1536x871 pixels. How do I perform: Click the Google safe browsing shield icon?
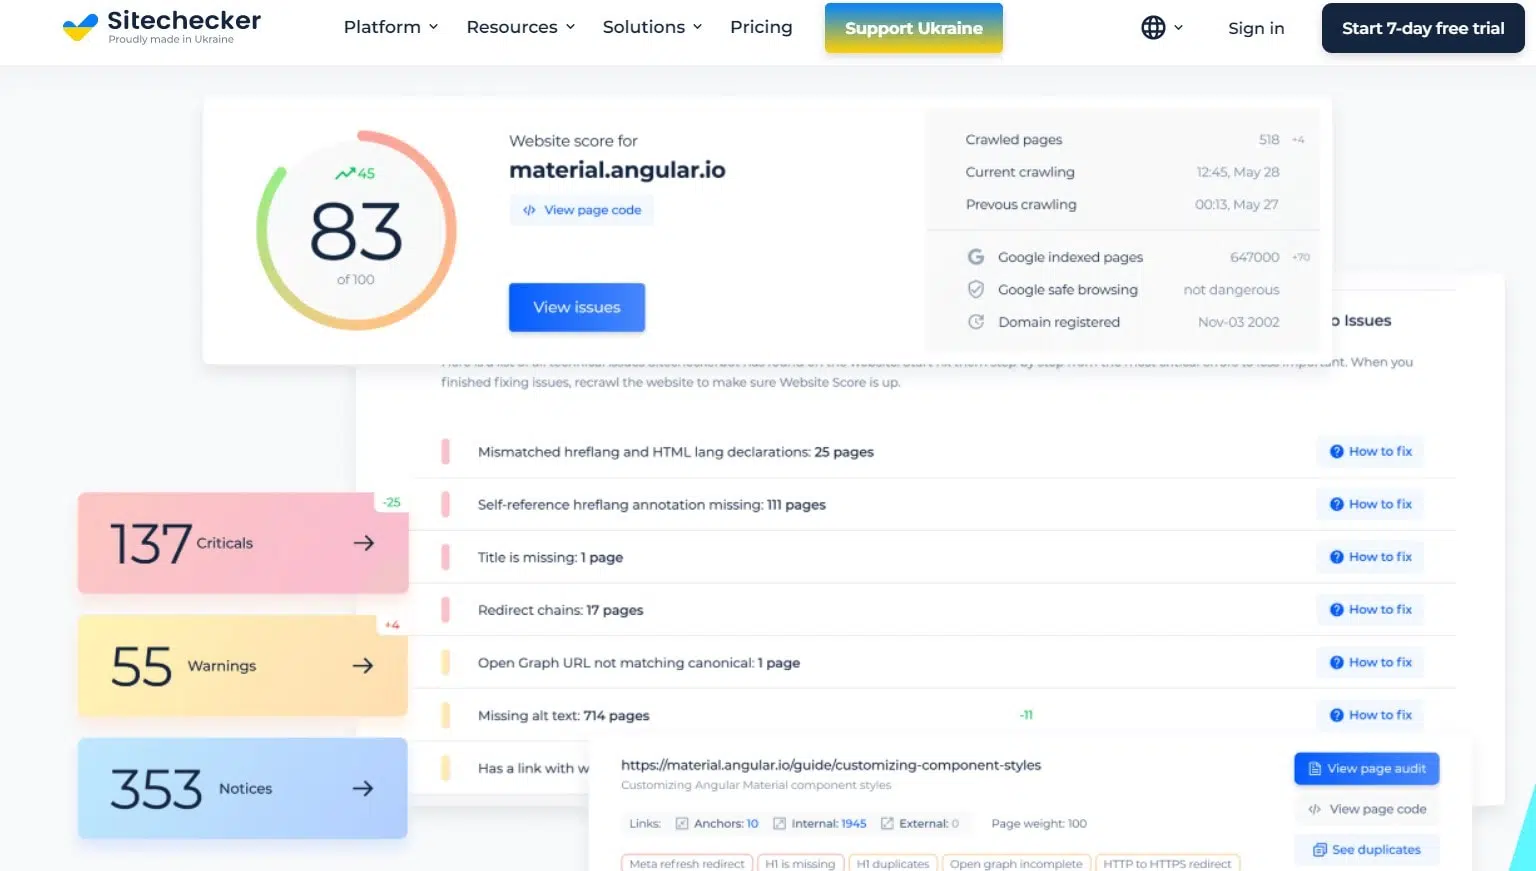click(976, 289)
